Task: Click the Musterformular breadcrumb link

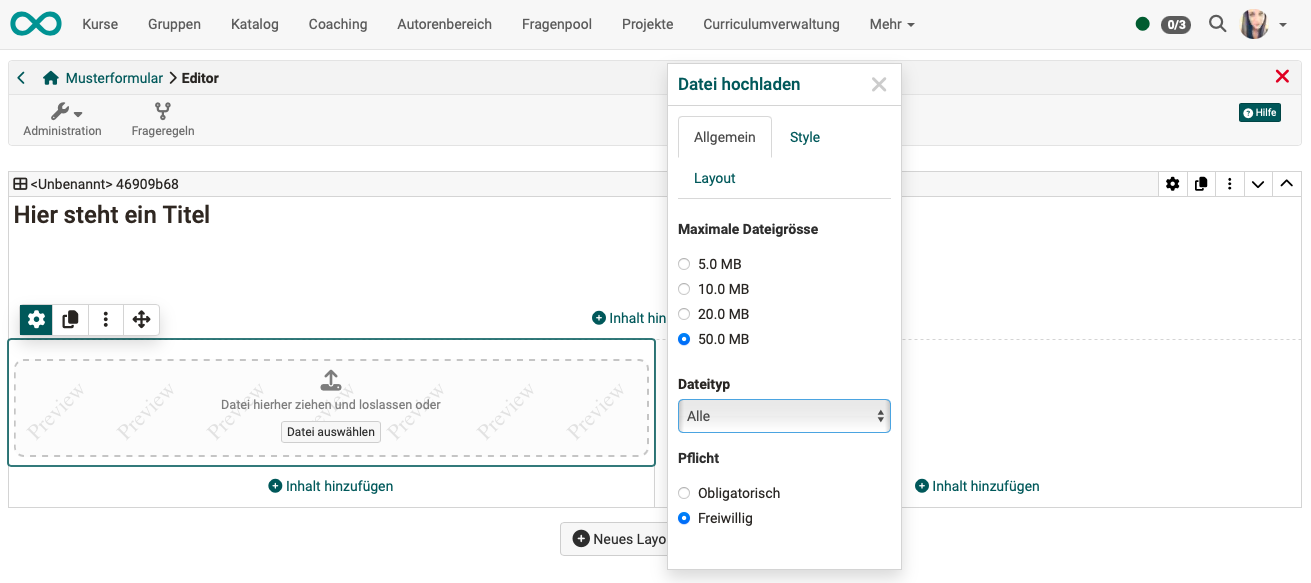Action: pos(114,78)
